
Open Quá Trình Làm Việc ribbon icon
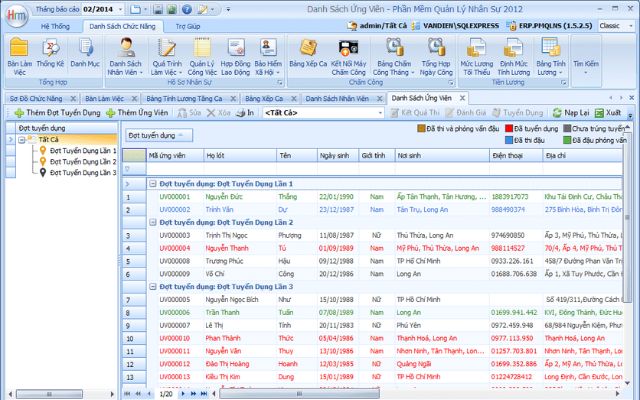(x=167, y=56)
